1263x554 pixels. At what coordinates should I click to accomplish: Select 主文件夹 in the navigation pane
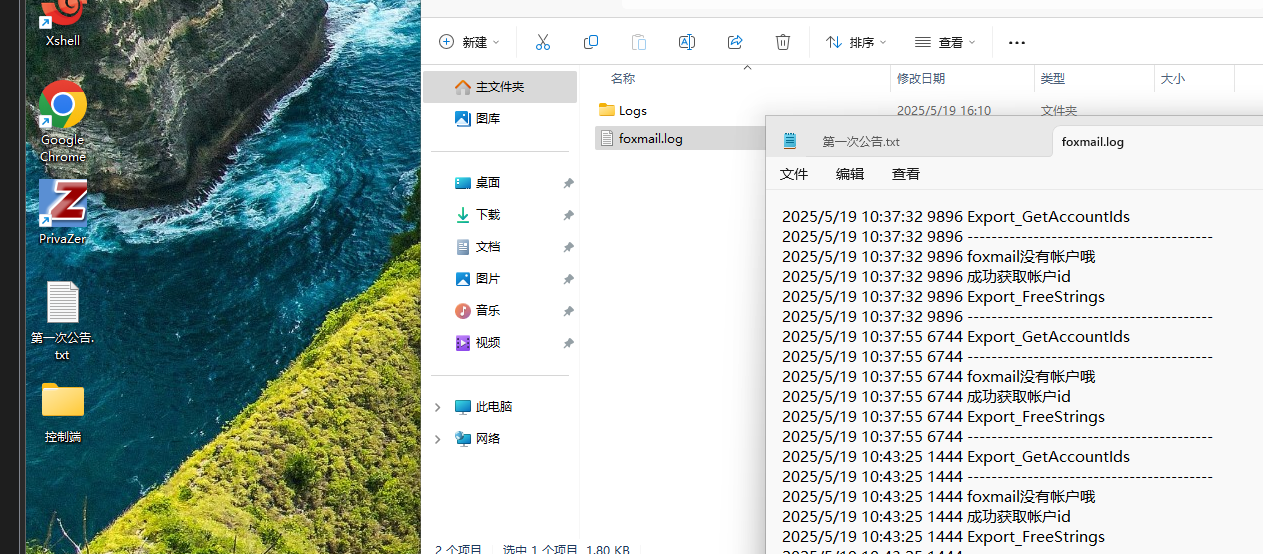click(500, 87)
